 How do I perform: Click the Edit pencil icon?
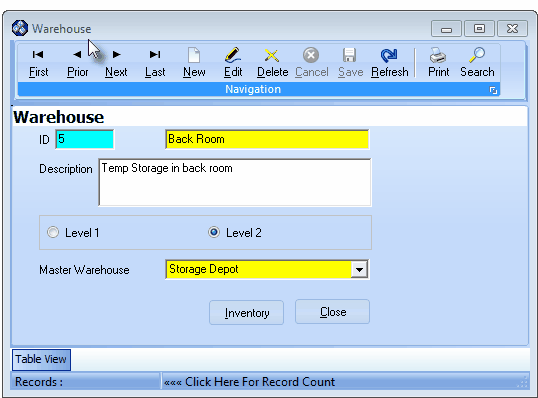[233, 56]
